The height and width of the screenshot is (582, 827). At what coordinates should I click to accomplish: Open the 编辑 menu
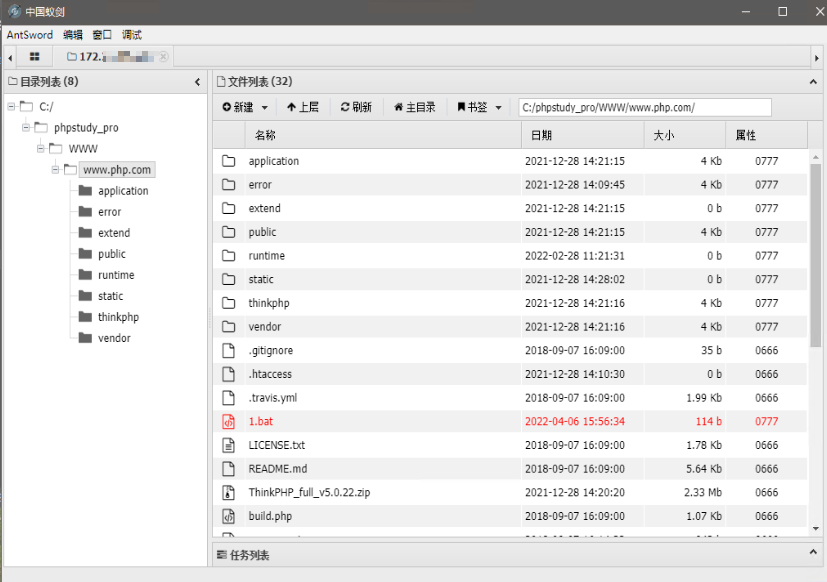pyautogui.click(x=73, y=35)
